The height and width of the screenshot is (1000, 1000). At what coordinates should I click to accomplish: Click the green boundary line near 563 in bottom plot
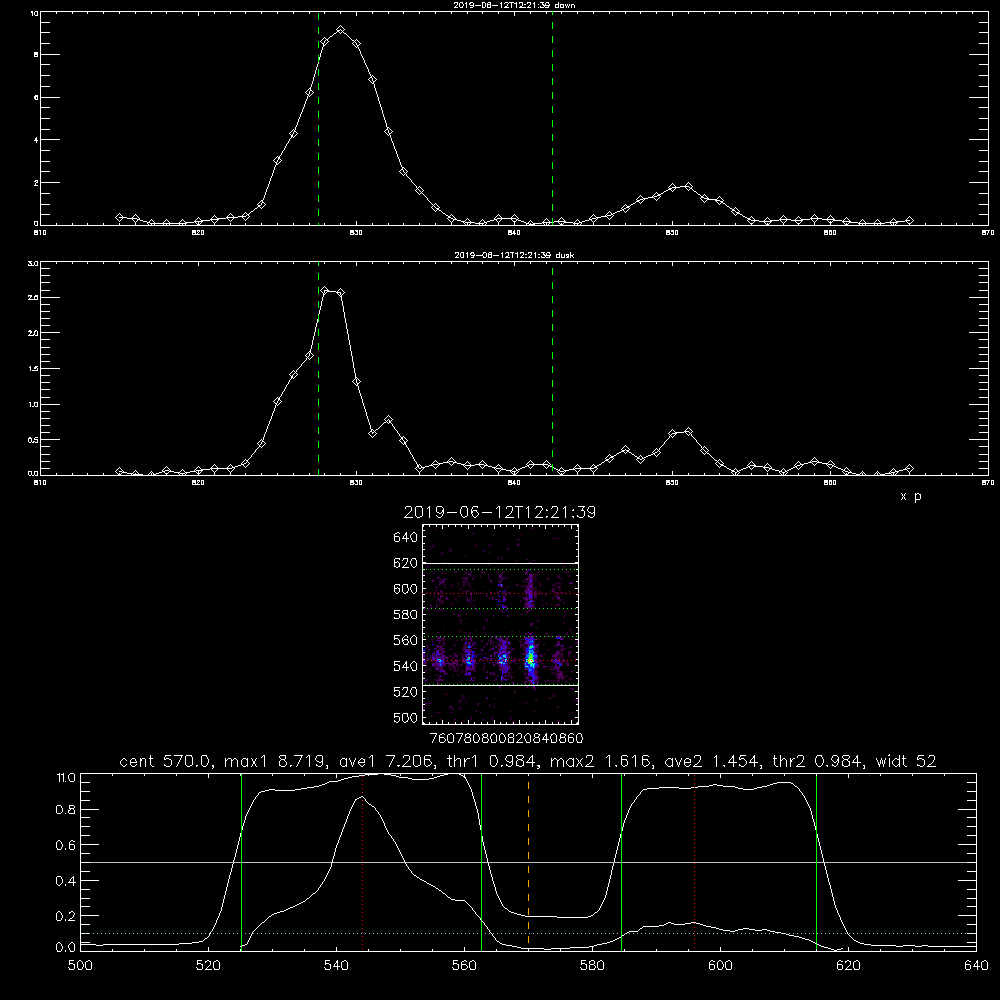pos(482,861)
